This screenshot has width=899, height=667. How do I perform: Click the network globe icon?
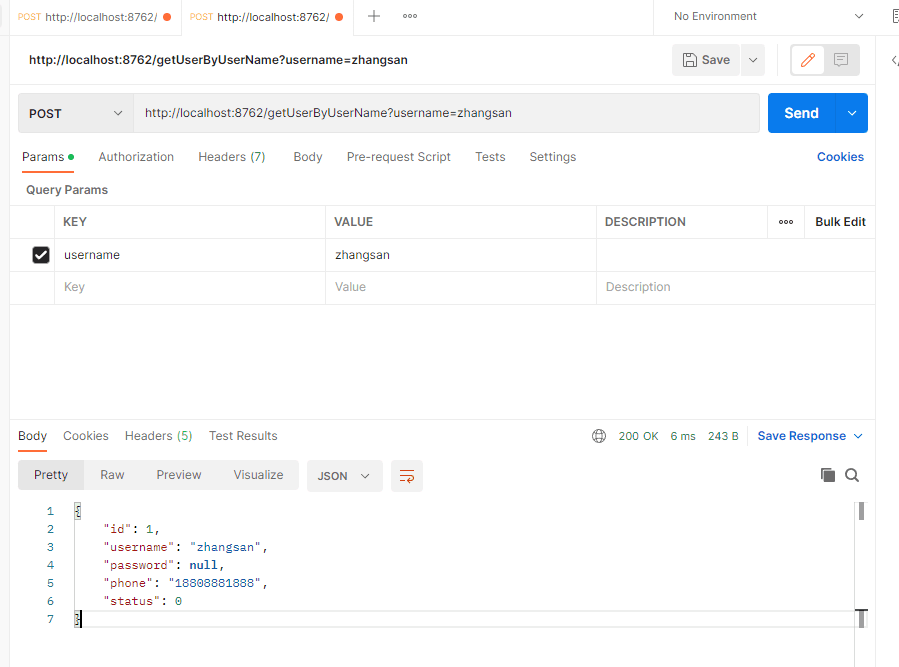(599, 436)
